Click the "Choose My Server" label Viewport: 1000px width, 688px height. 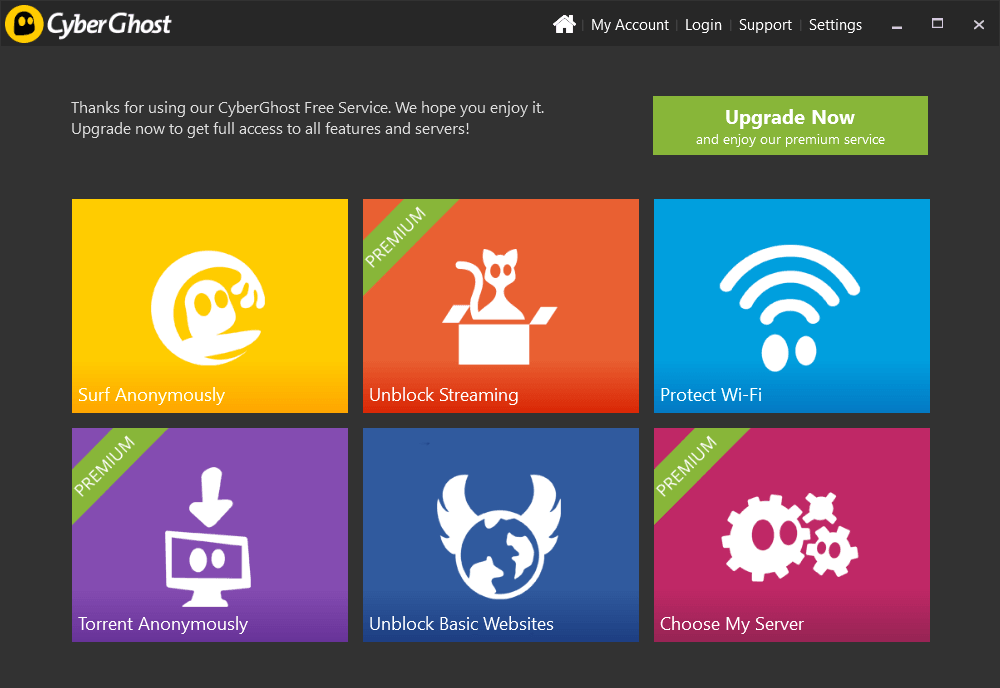732,624
